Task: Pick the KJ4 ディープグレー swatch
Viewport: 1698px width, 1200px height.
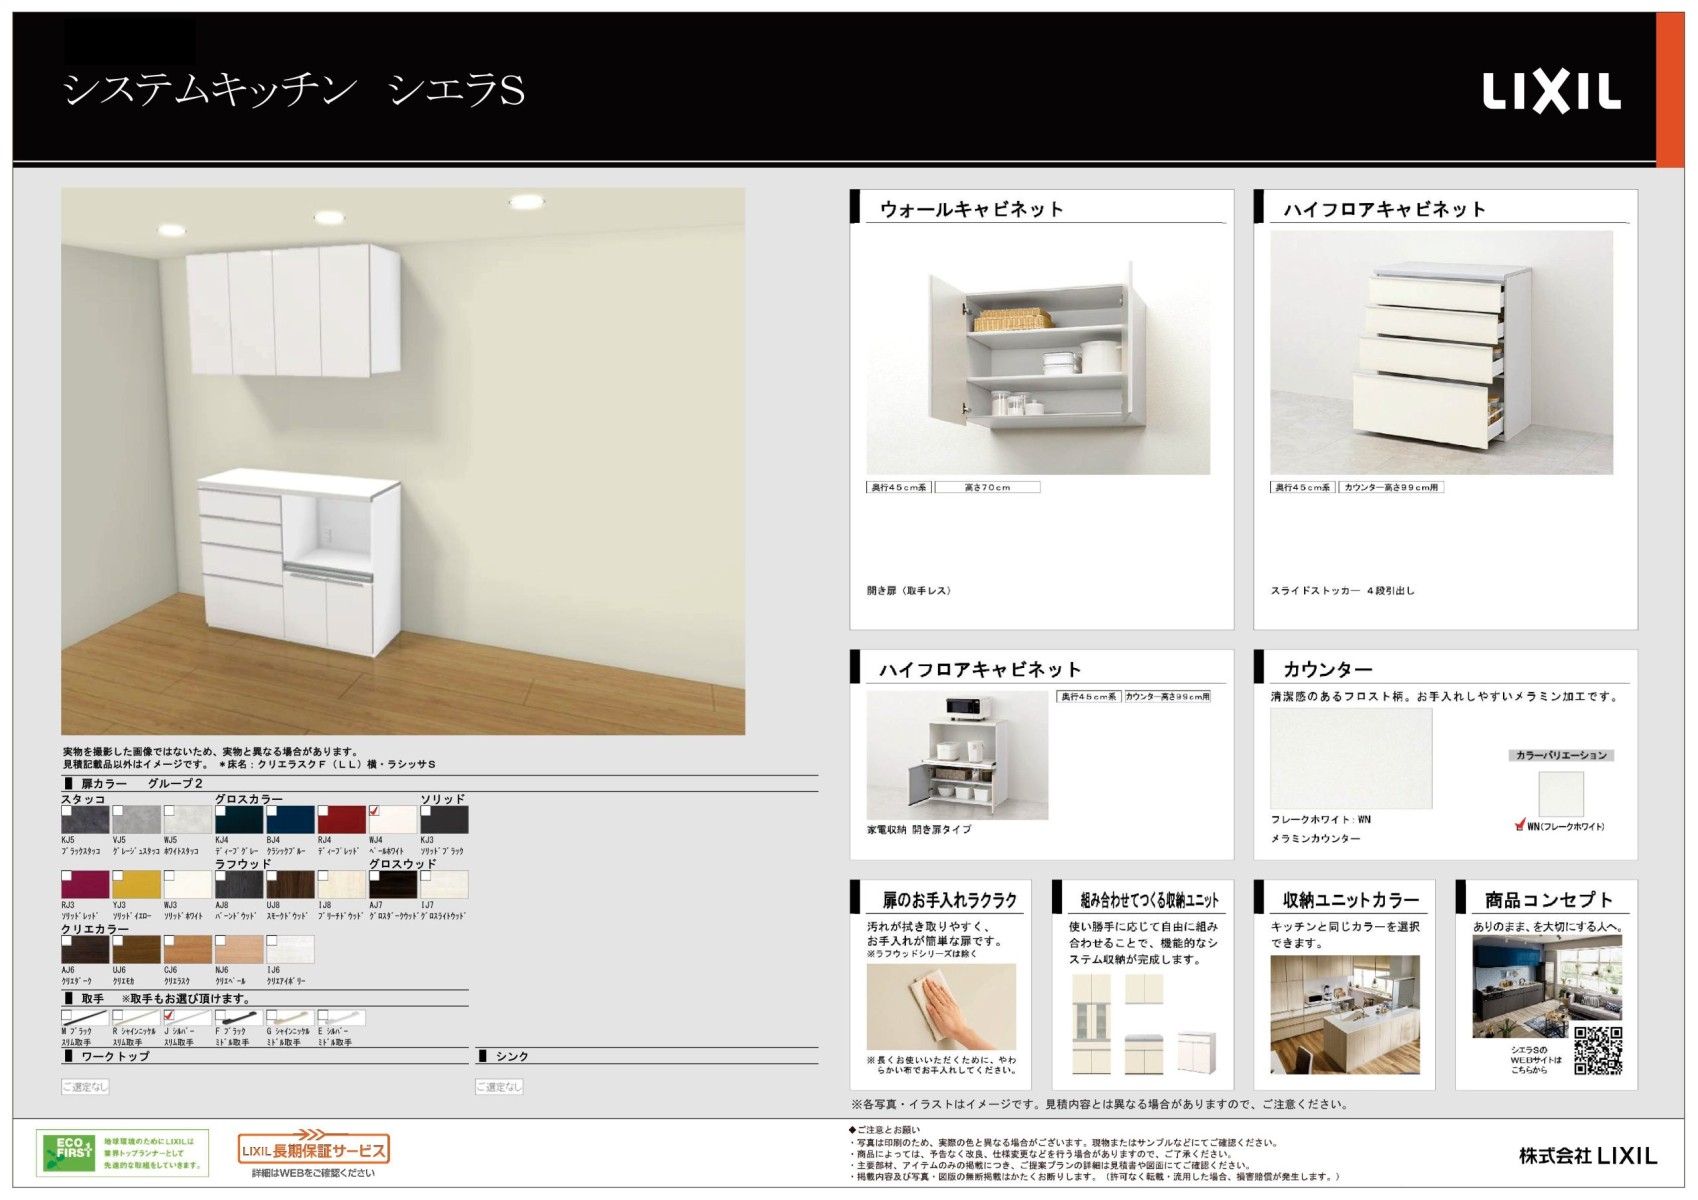Action: tap(239, 820)
